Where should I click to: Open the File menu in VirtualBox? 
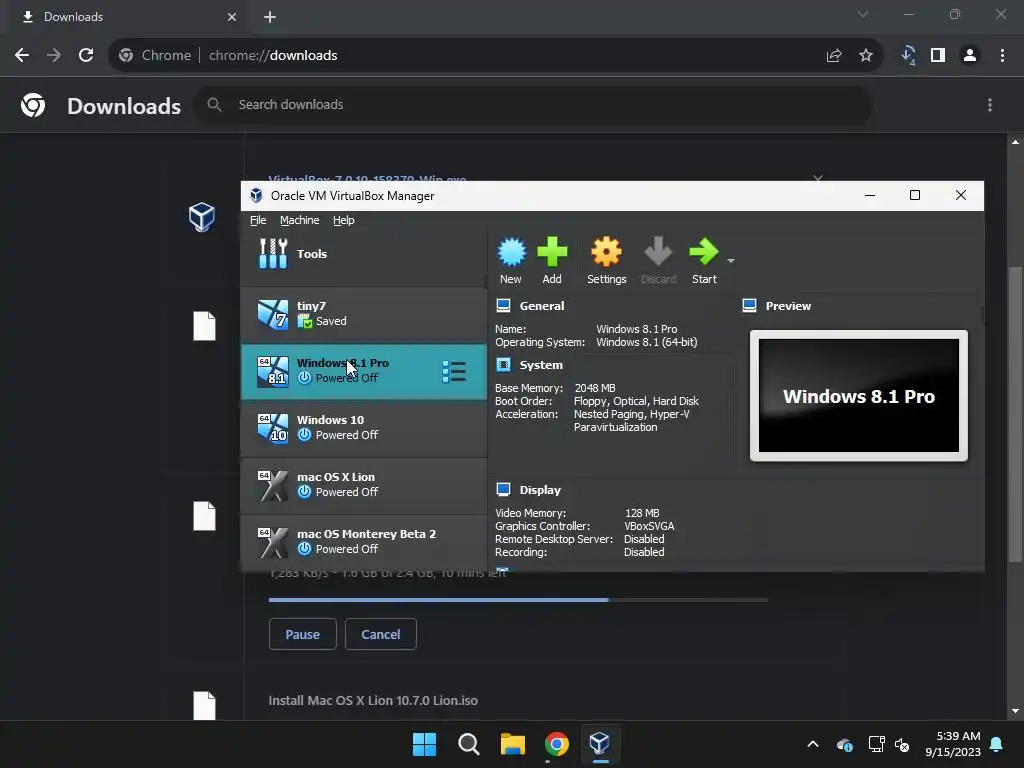coord(258,220)
